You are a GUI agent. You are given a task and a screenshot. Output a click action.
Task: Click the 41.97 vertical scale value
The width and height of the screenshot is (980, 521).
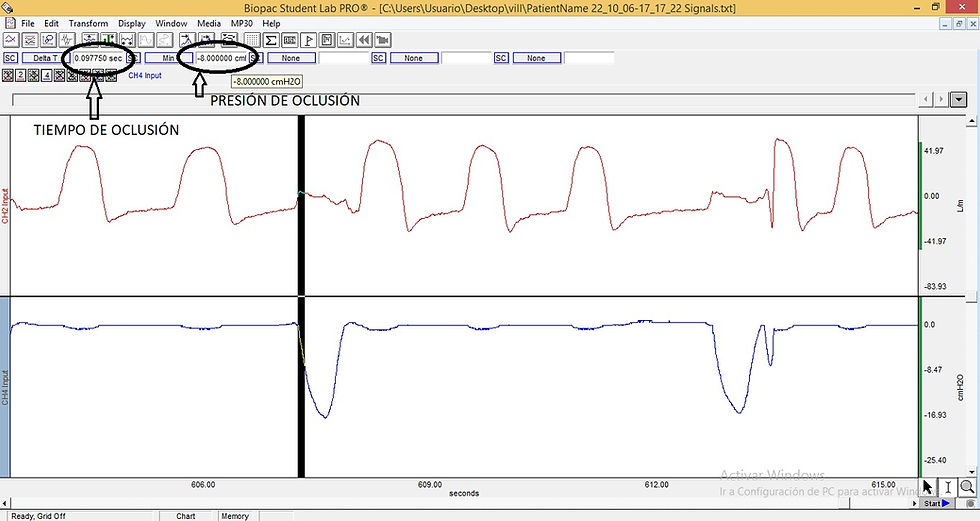934,151
